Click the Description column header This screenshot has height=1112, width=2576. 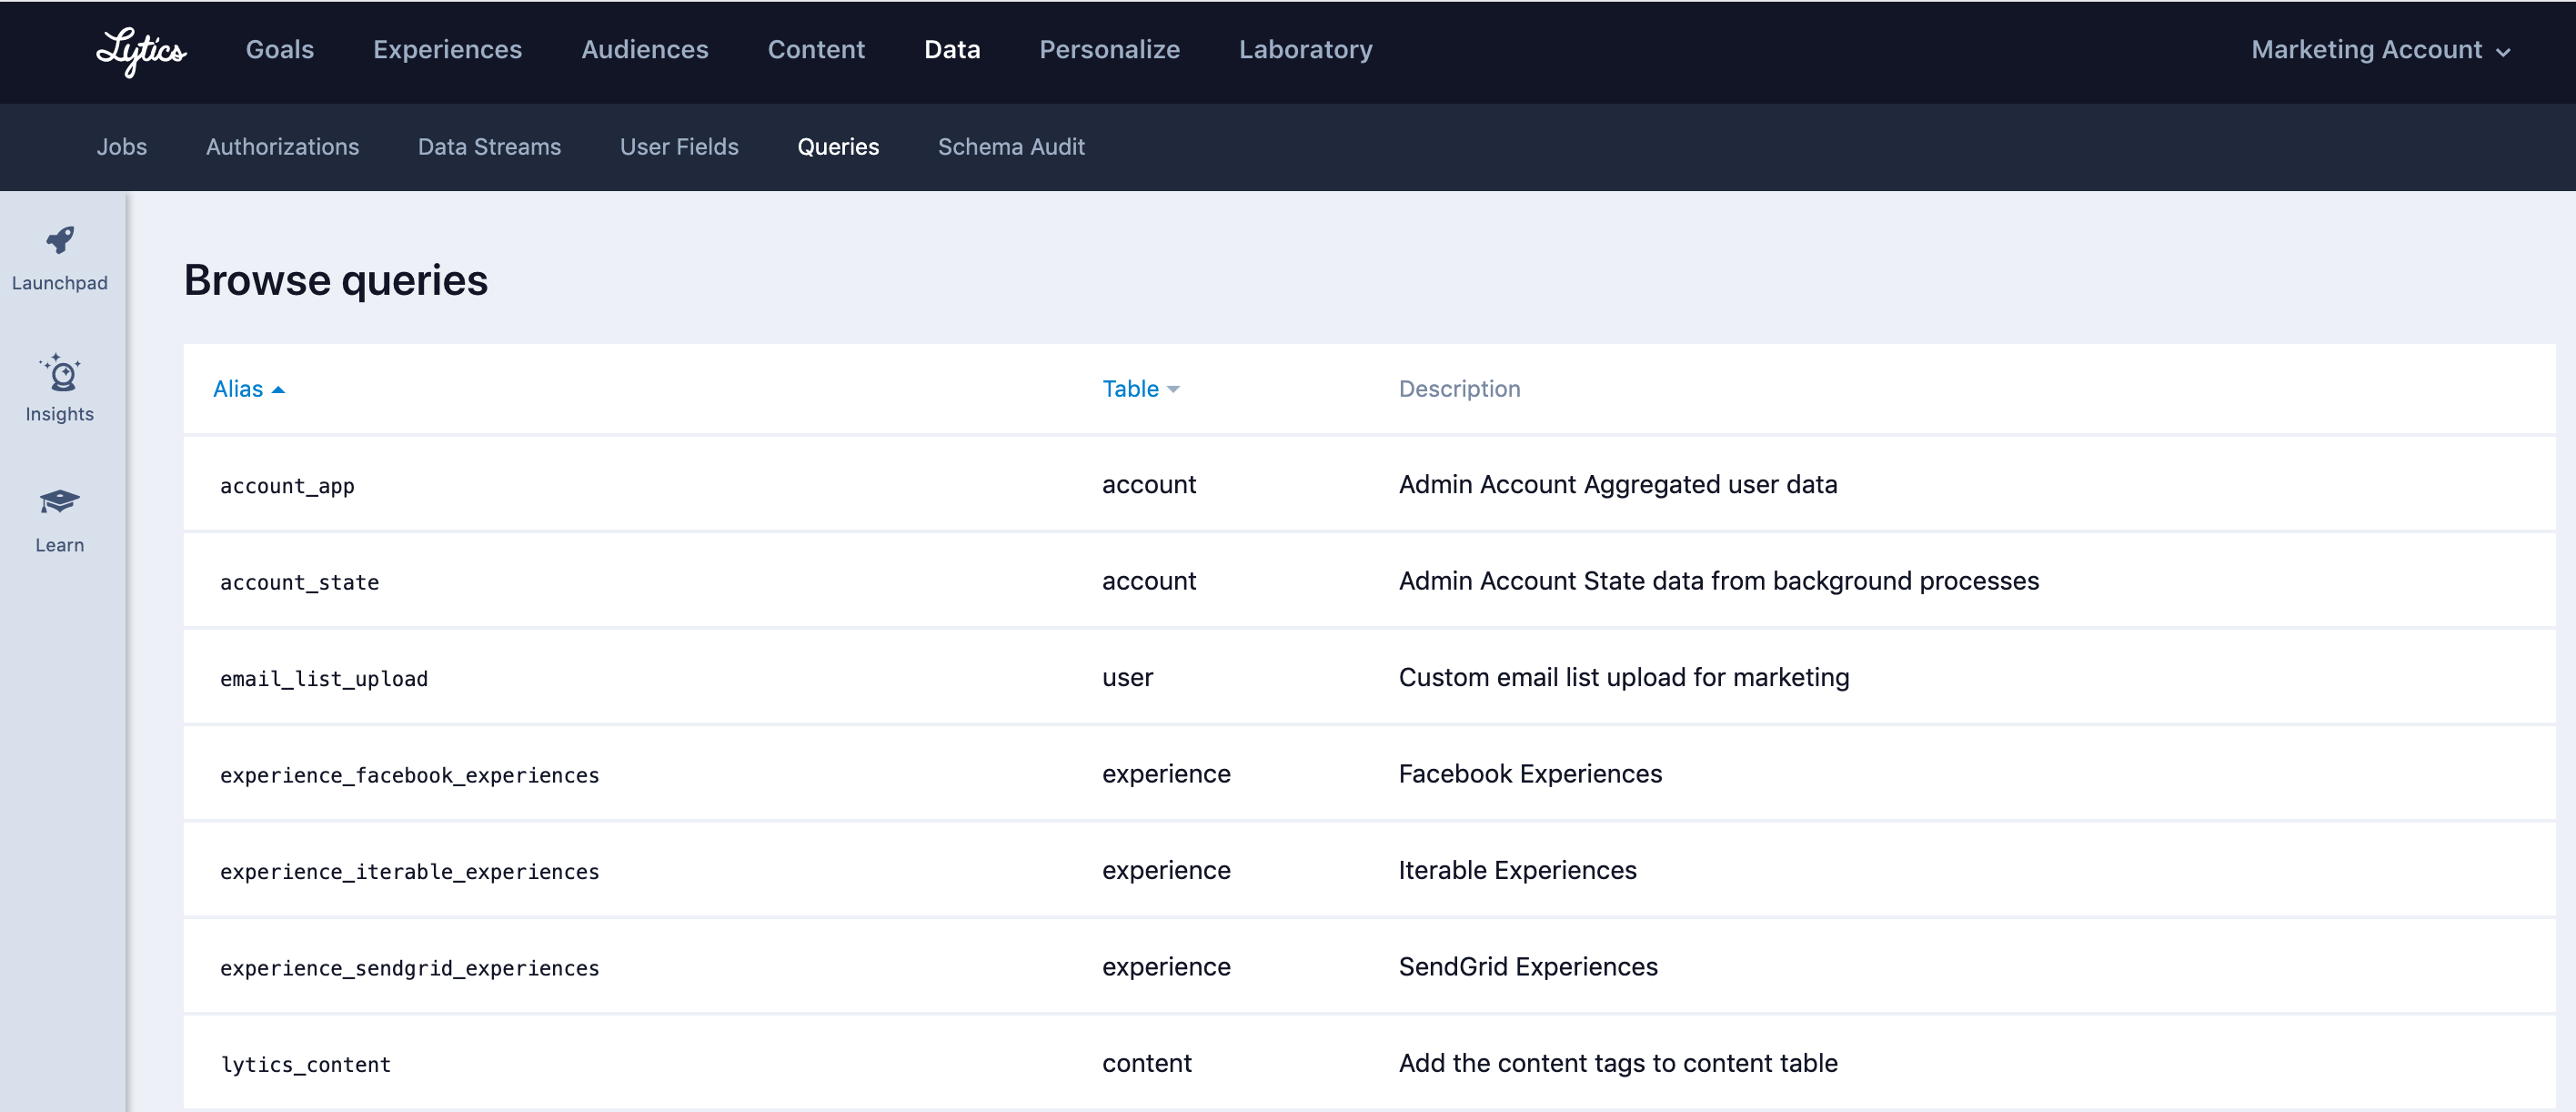[1459, 389]
